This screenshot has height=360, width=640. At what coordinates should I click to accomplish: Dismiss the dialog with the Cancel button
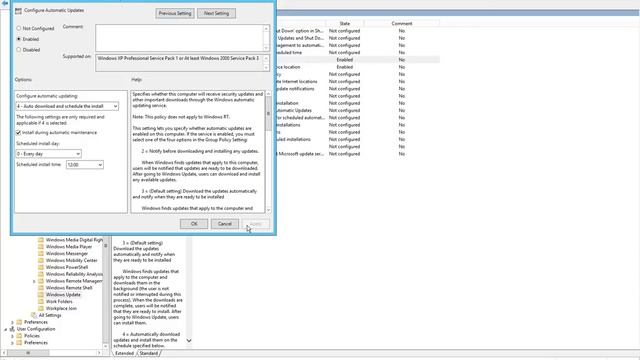coord(224,224)
